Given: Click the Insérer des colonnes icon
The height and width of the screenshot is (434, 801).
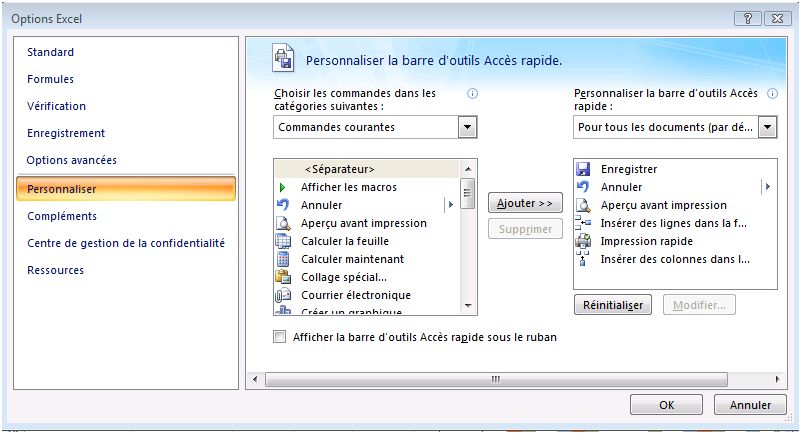Looking at the screenshot, I should (x=583, y=259).
